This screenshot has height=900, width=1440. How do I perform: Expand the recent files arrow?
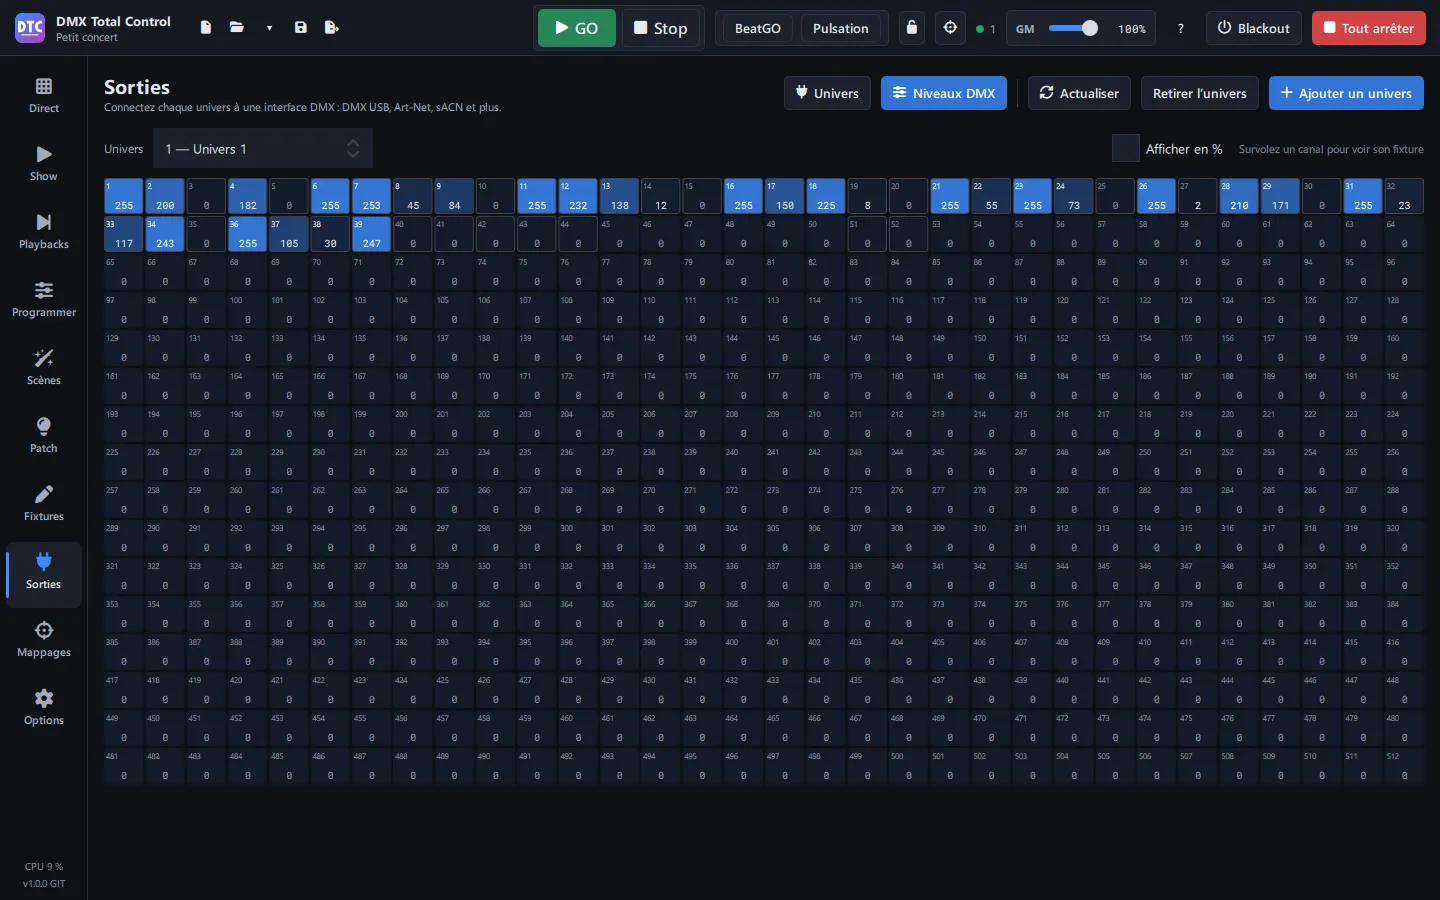pyautogui.click(x=269, y=28)
